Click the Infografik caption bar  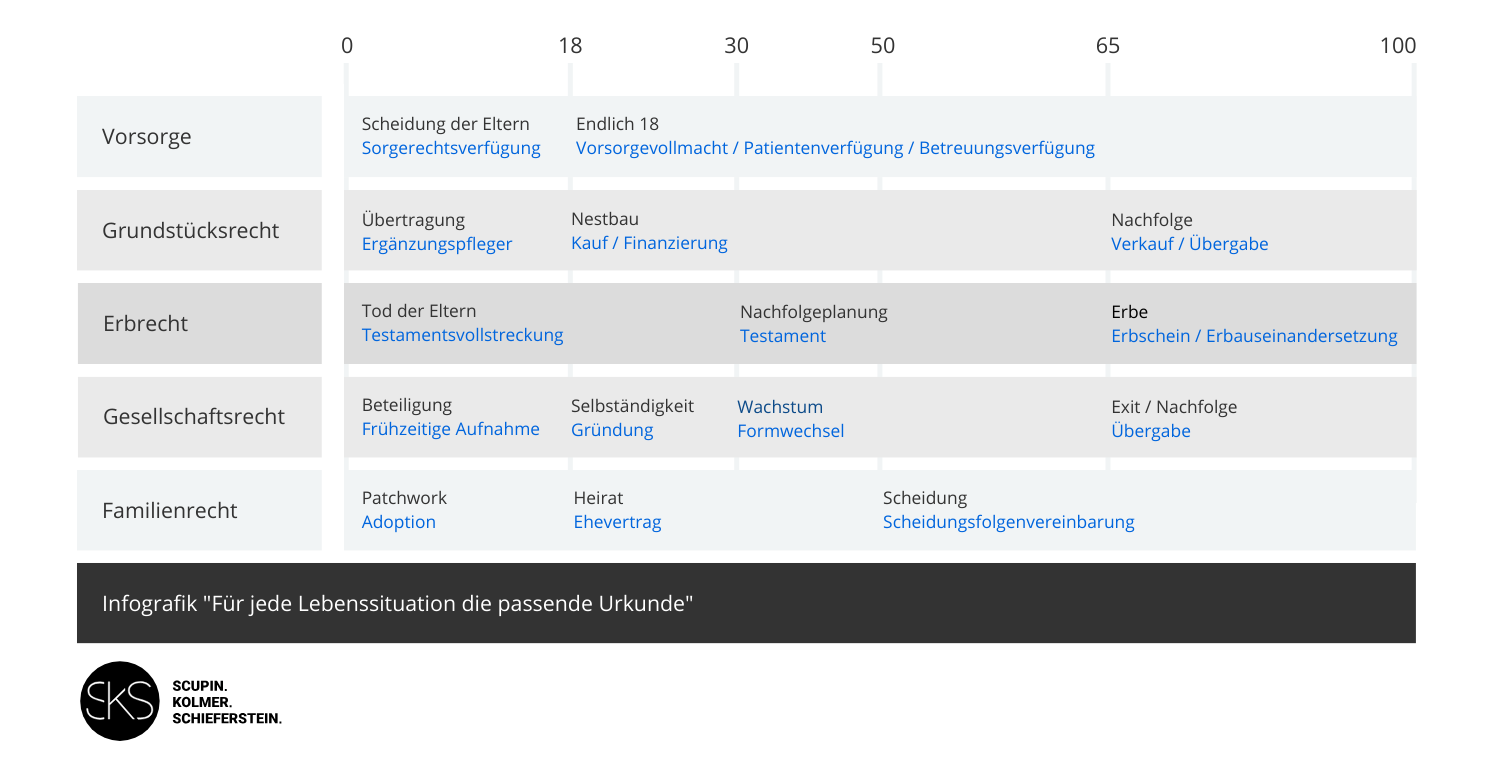coord(746,604)
